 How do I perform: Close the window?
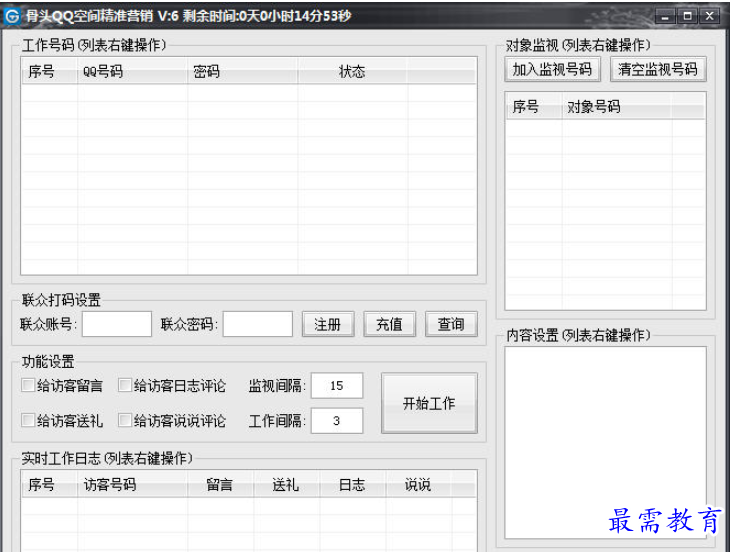tap(710, 16)
